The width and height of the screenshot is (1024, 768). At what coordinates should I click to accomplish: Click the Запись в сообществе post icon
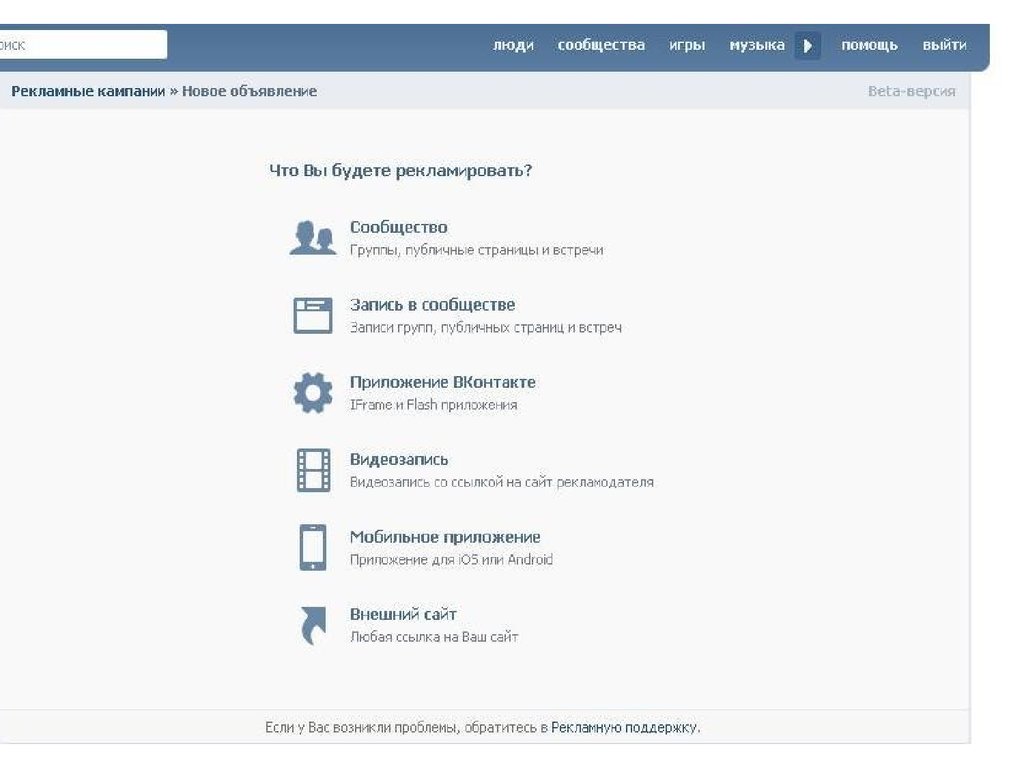click(x=313, y=315)
